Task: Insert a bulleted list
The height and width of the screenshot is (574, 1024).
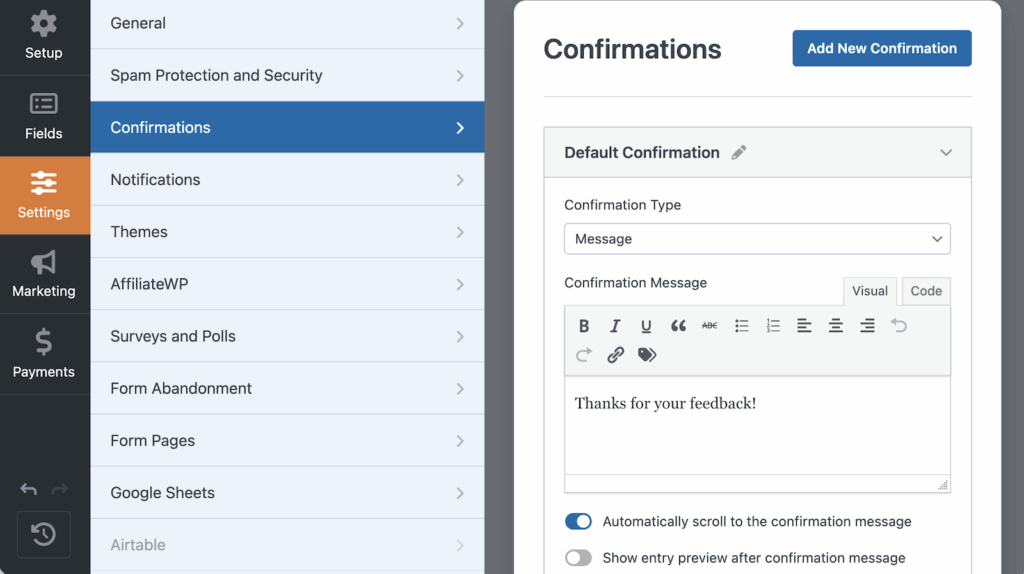Action: 742,326
